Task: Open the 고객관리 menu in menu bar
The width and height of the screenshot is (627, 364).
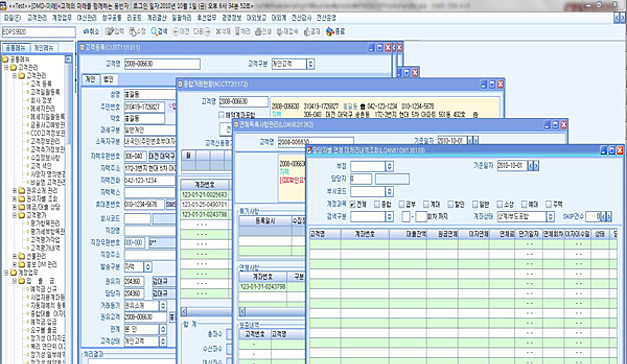Action: [37, 18]
